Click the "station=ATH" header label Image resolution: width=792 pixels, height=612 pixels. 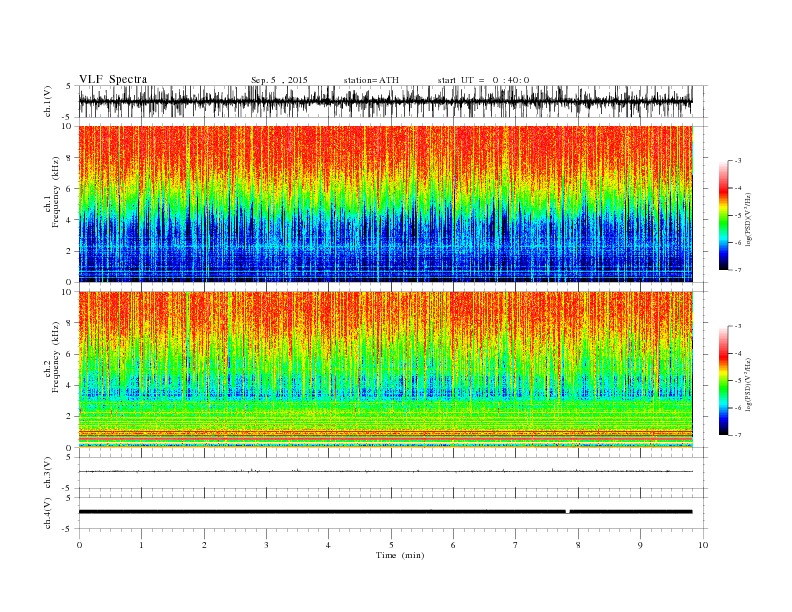[x=371, y=80]
